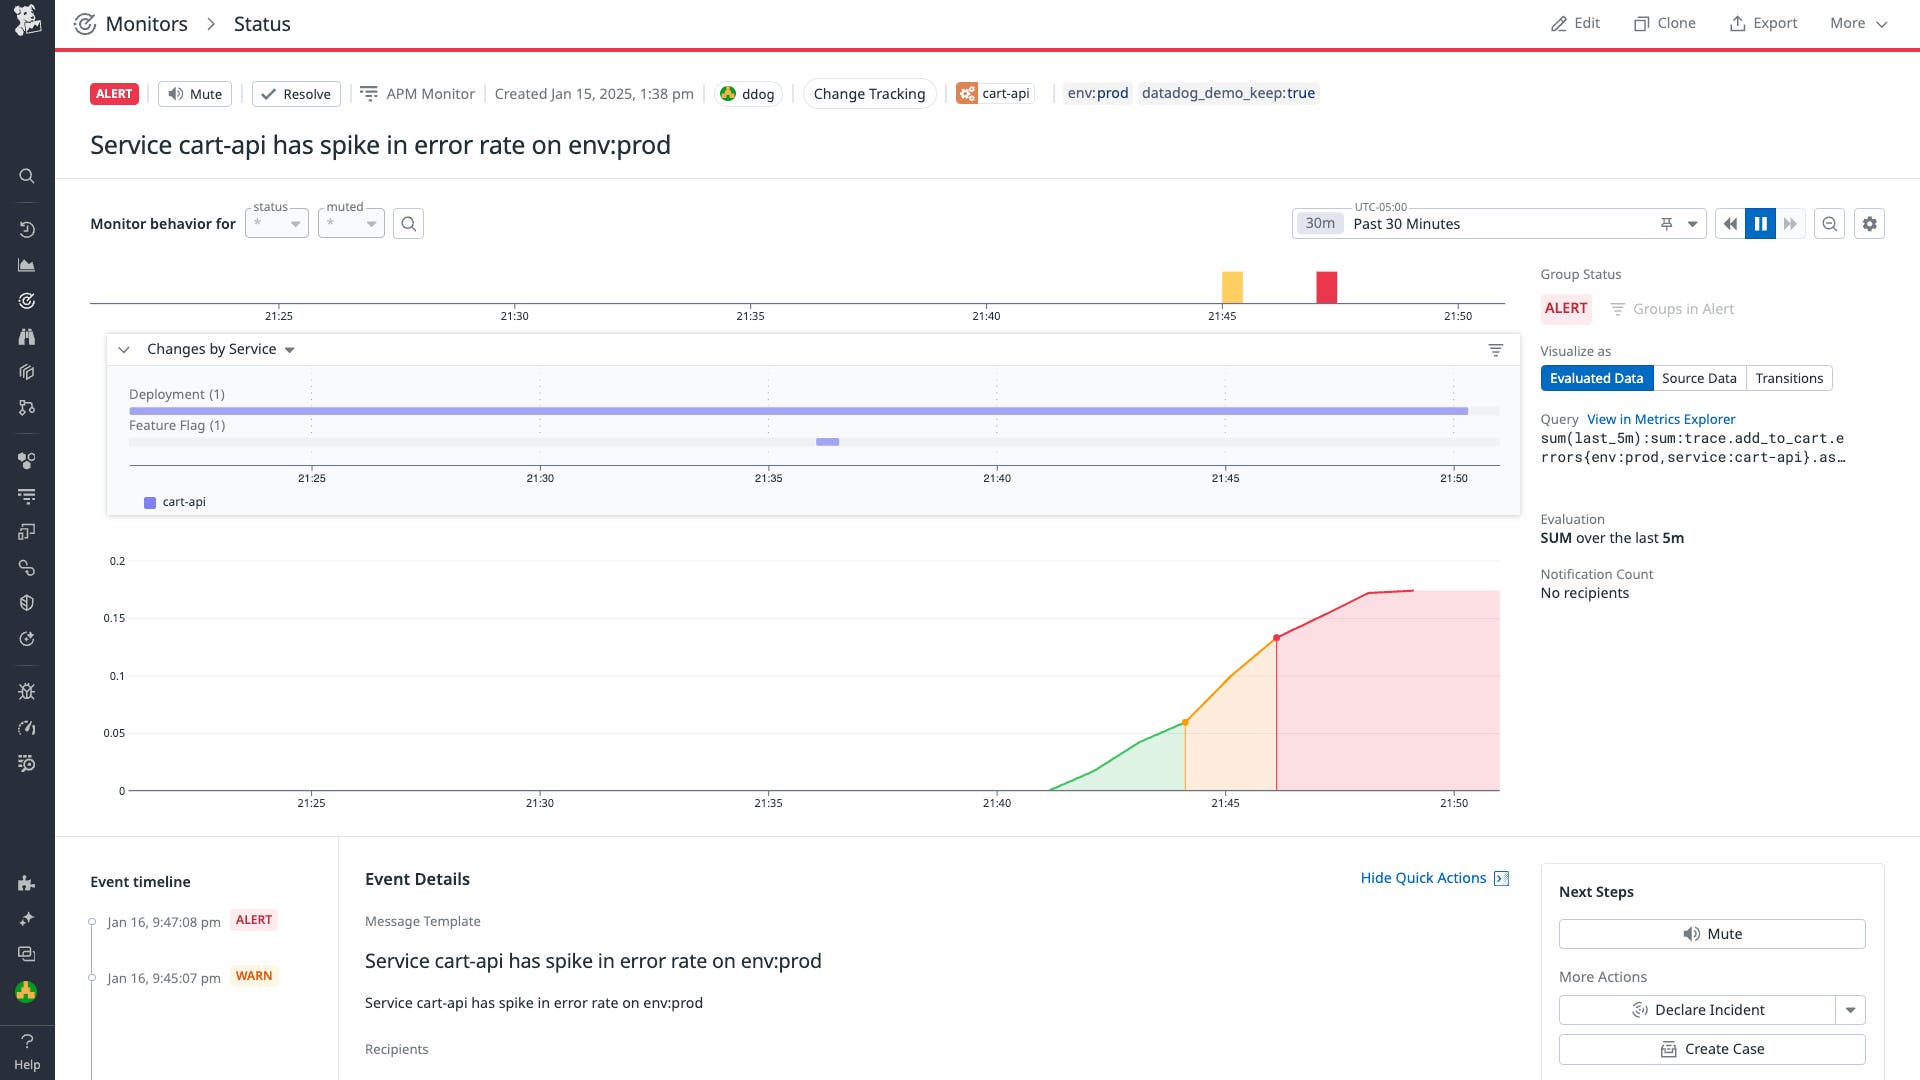
Task: Click the zoom out magnifier near the time selector
Action: click(x=1829, y=223)
